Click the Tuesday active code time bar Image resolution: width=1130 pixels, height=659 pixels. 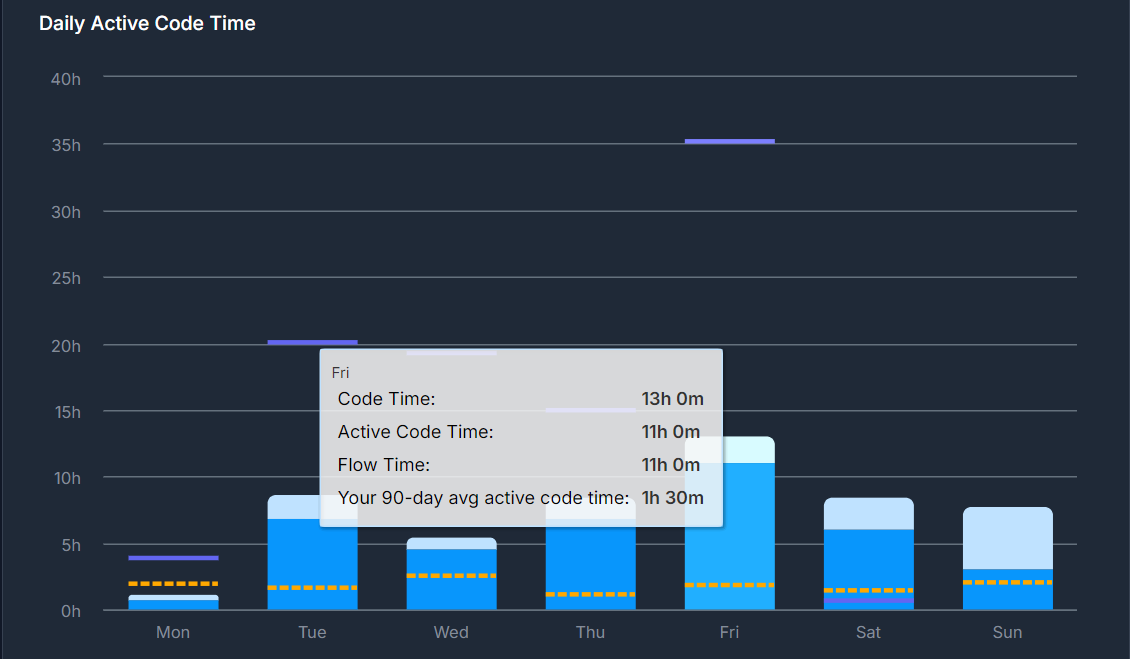click(312, 564)
